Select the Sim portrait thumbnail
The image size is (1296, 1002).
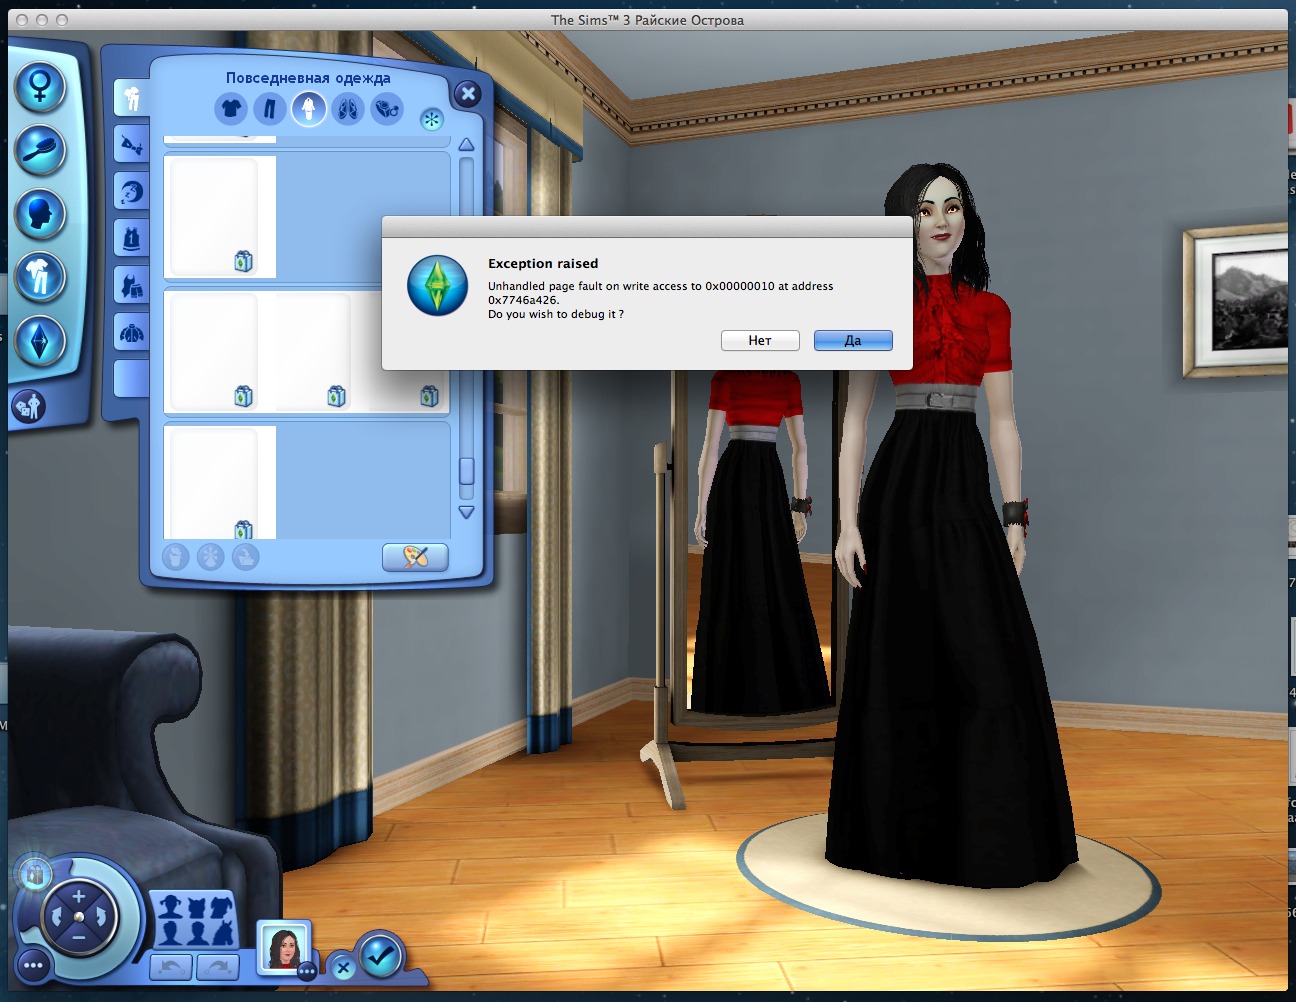(x=284, y=946)
